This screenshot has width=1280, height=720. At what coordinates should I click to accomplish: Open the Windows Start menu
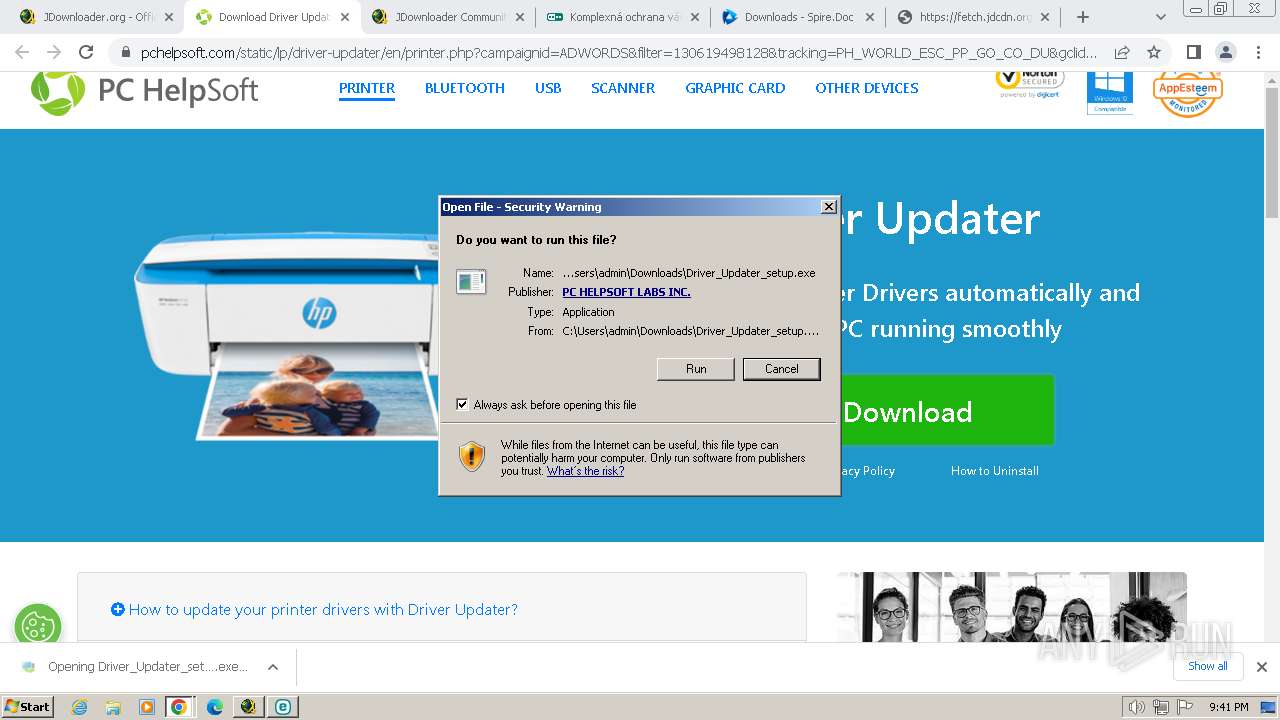(28, 706)
